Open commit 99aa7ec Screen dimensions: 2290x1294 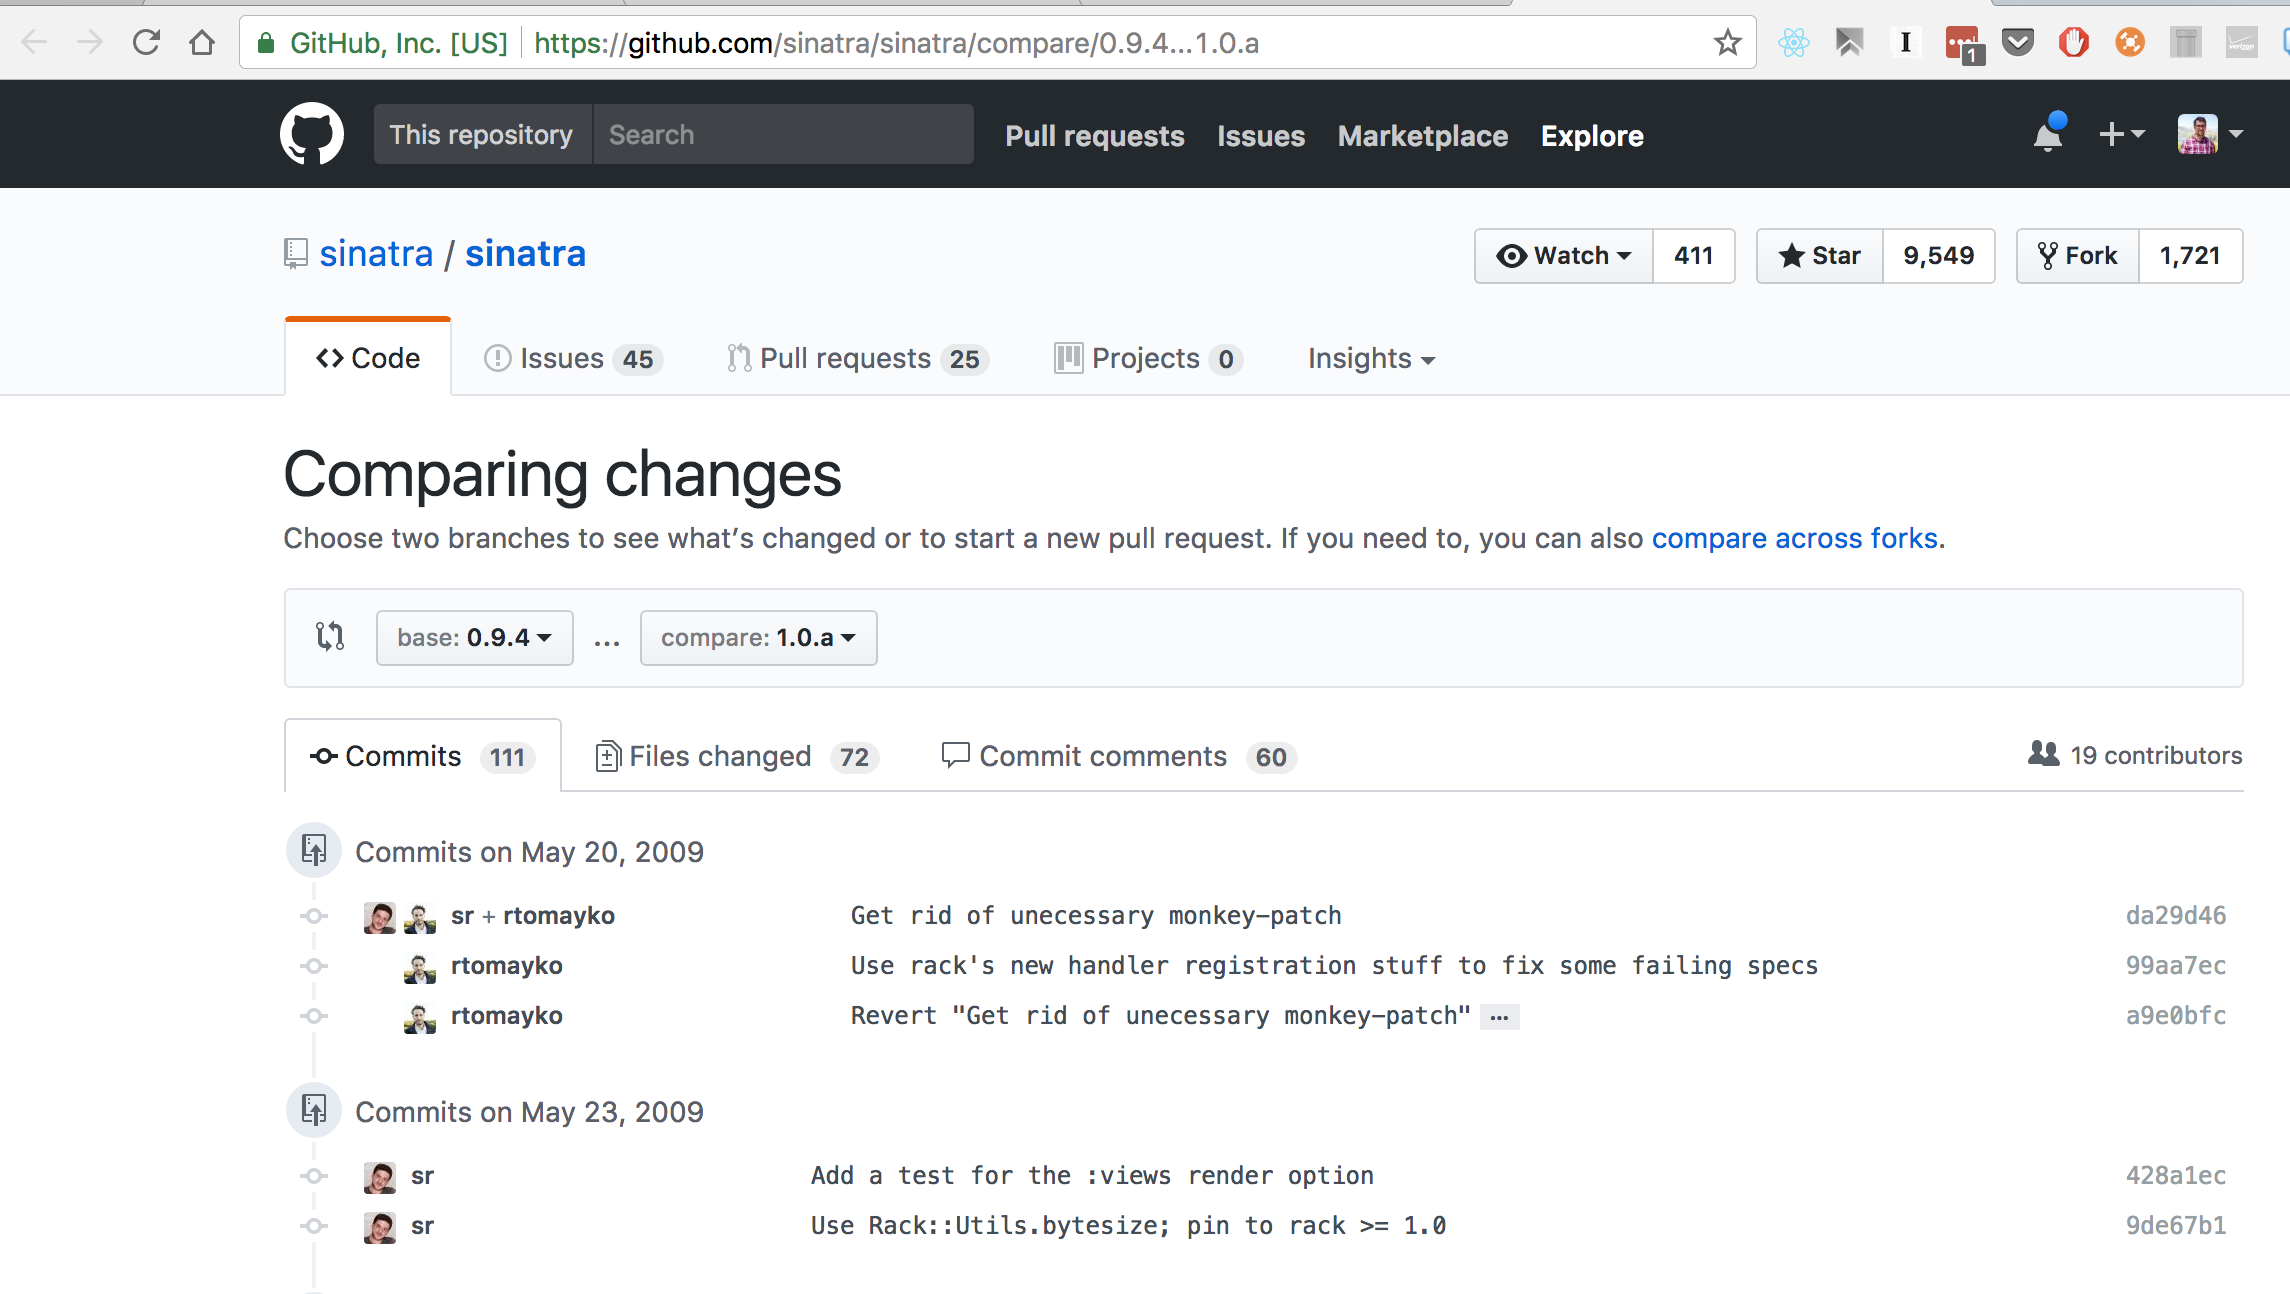2176,966
